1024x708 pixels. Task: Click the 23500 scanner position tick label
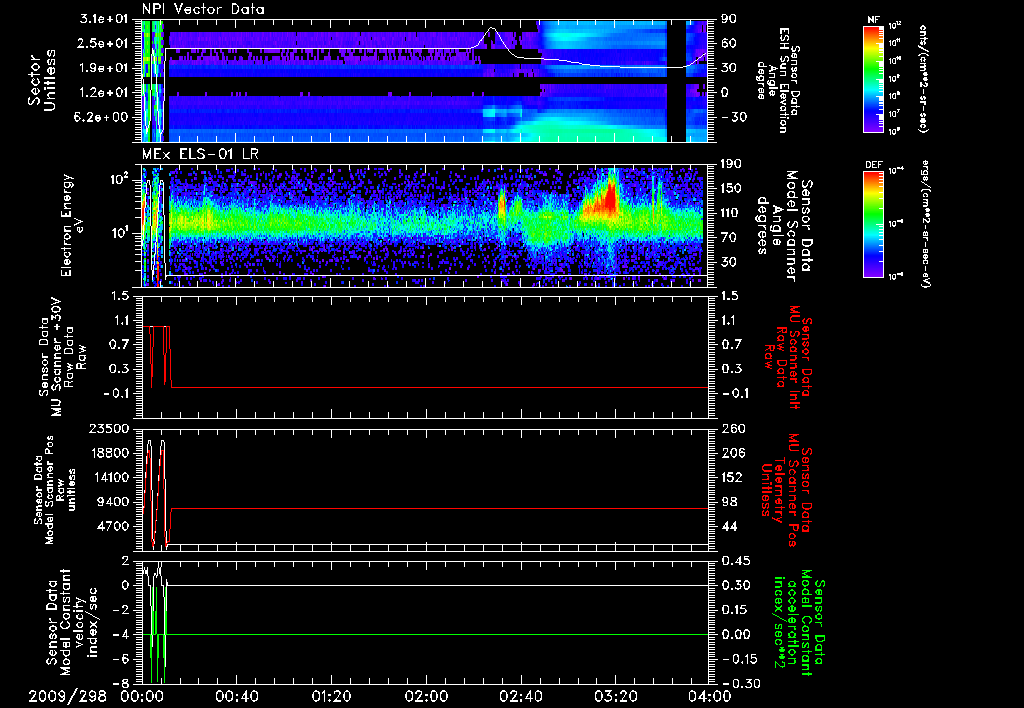click(x=111, y=429)
